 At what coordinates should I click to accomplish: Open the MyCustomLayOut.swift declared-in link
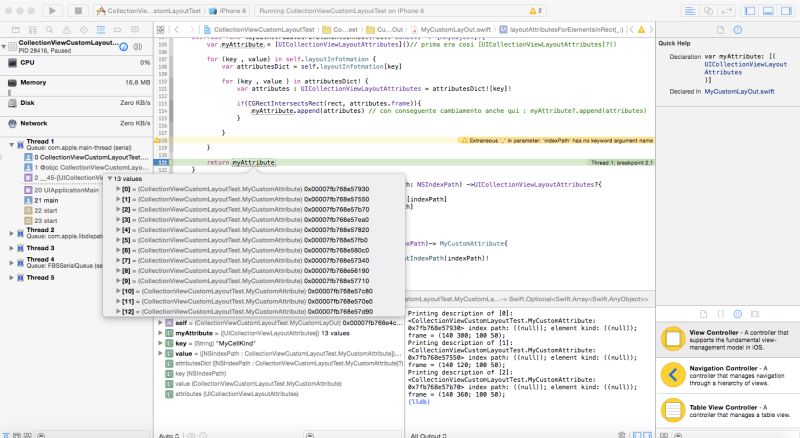(x=739, y=91)
